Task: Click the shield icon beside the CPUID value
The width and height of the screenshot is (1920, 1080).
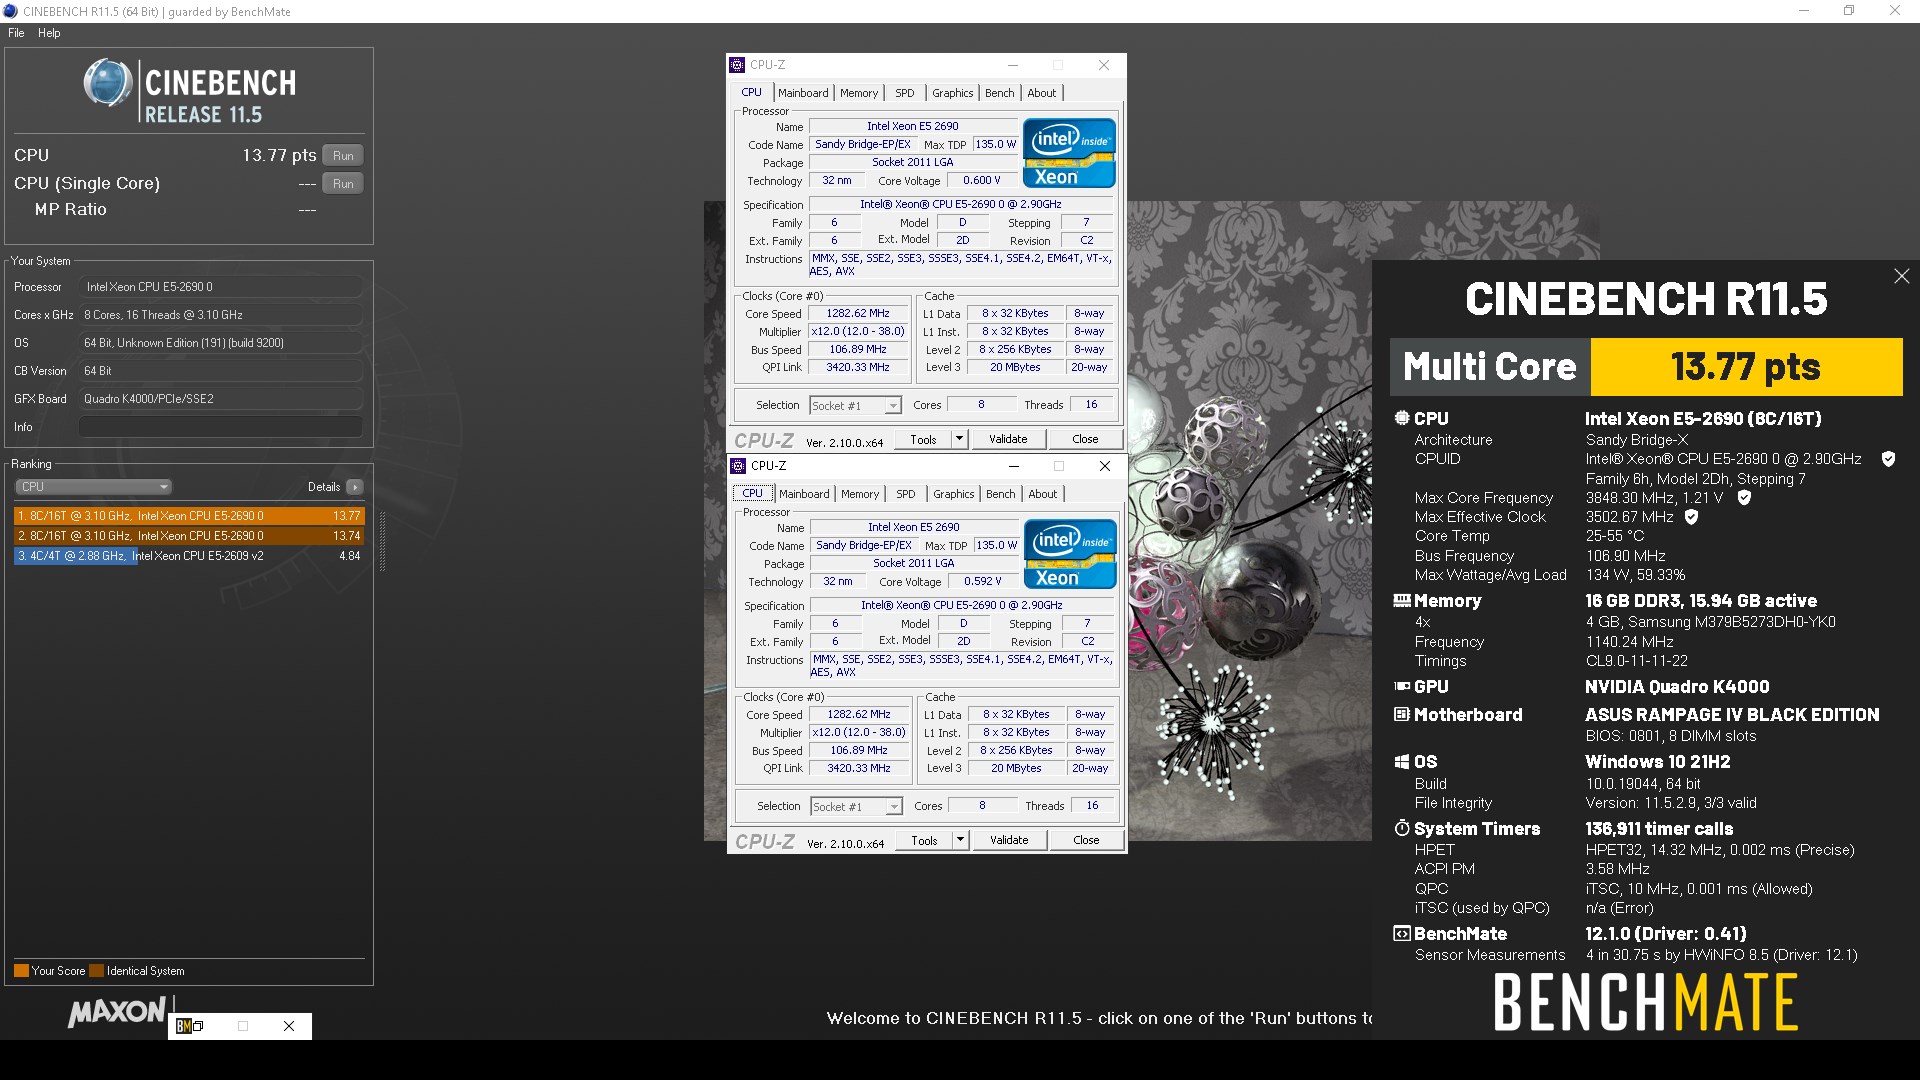Action: (x=1888, y=459)
